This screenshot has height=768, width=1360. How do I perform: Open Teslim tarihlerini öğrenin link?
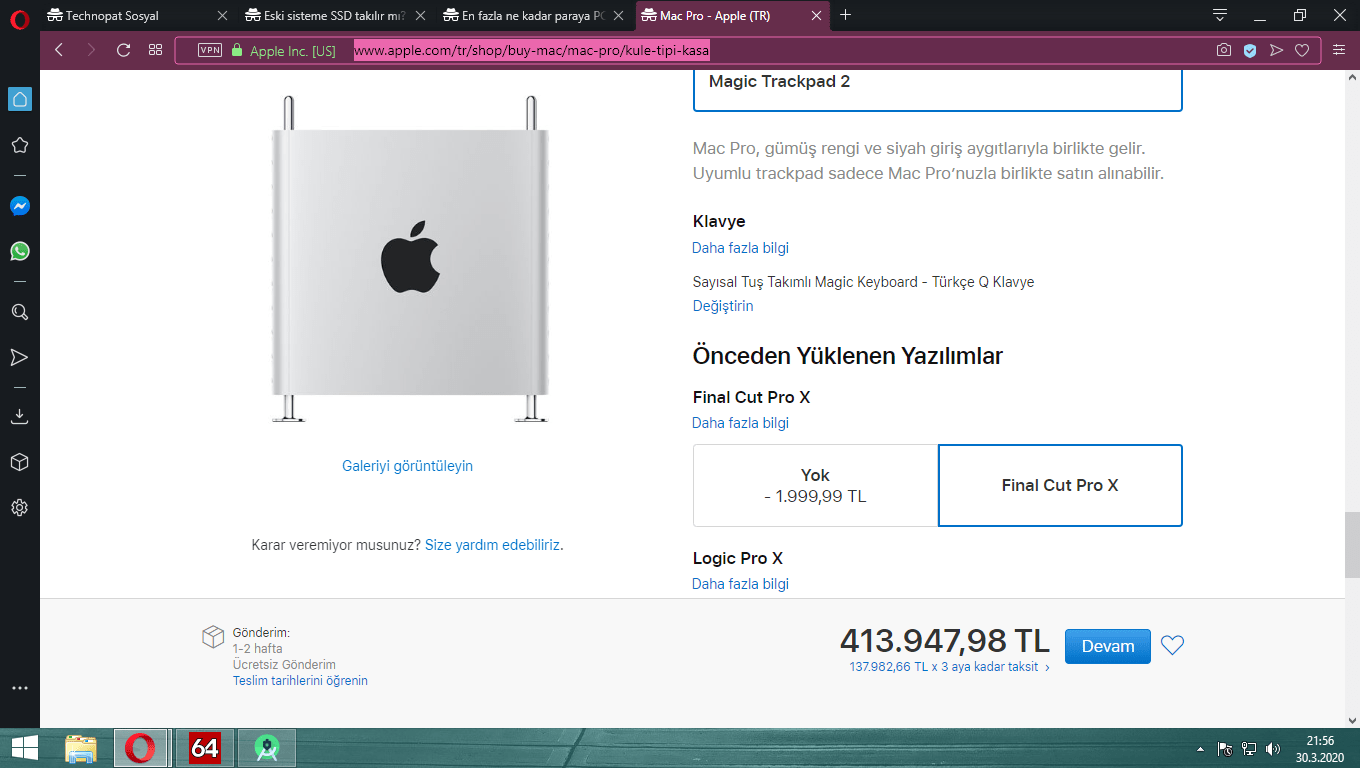tap(300, 681)
